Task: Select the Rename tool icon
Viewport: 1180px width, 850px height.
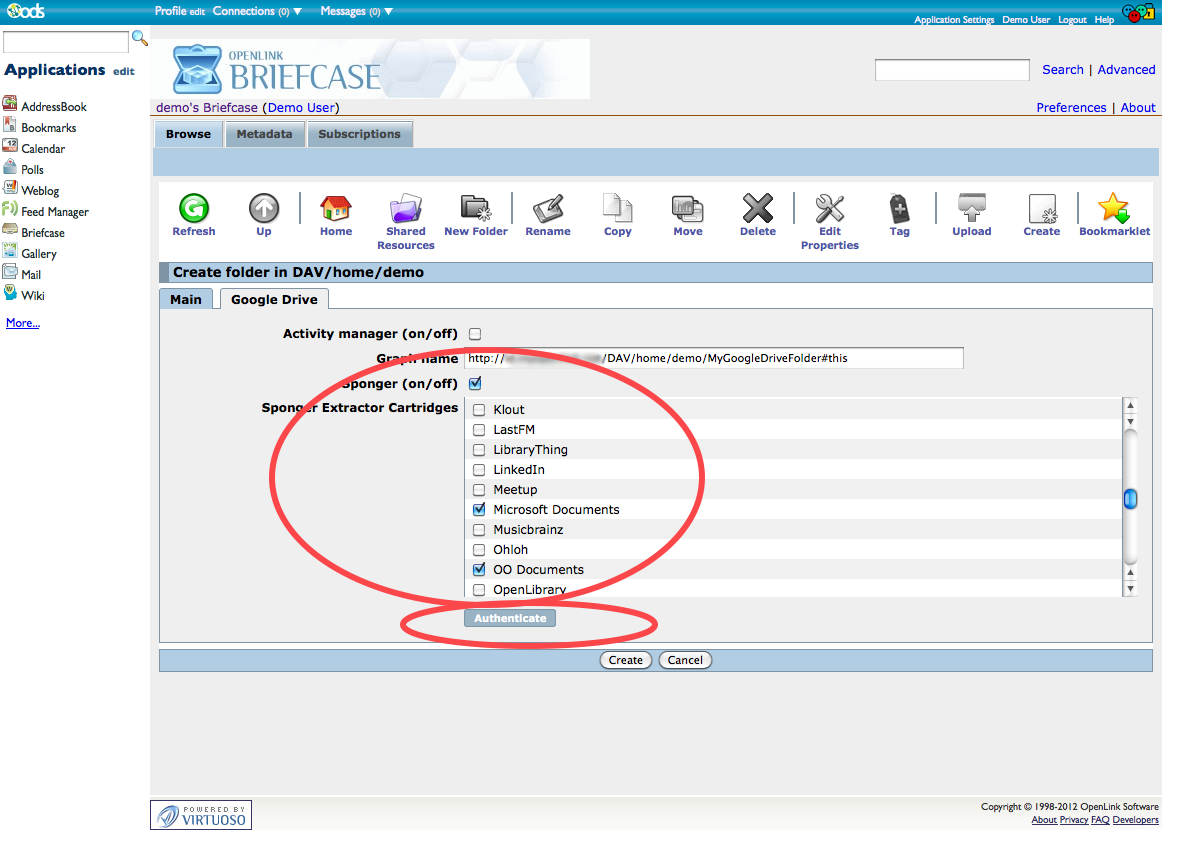Action: coord(548,209)
